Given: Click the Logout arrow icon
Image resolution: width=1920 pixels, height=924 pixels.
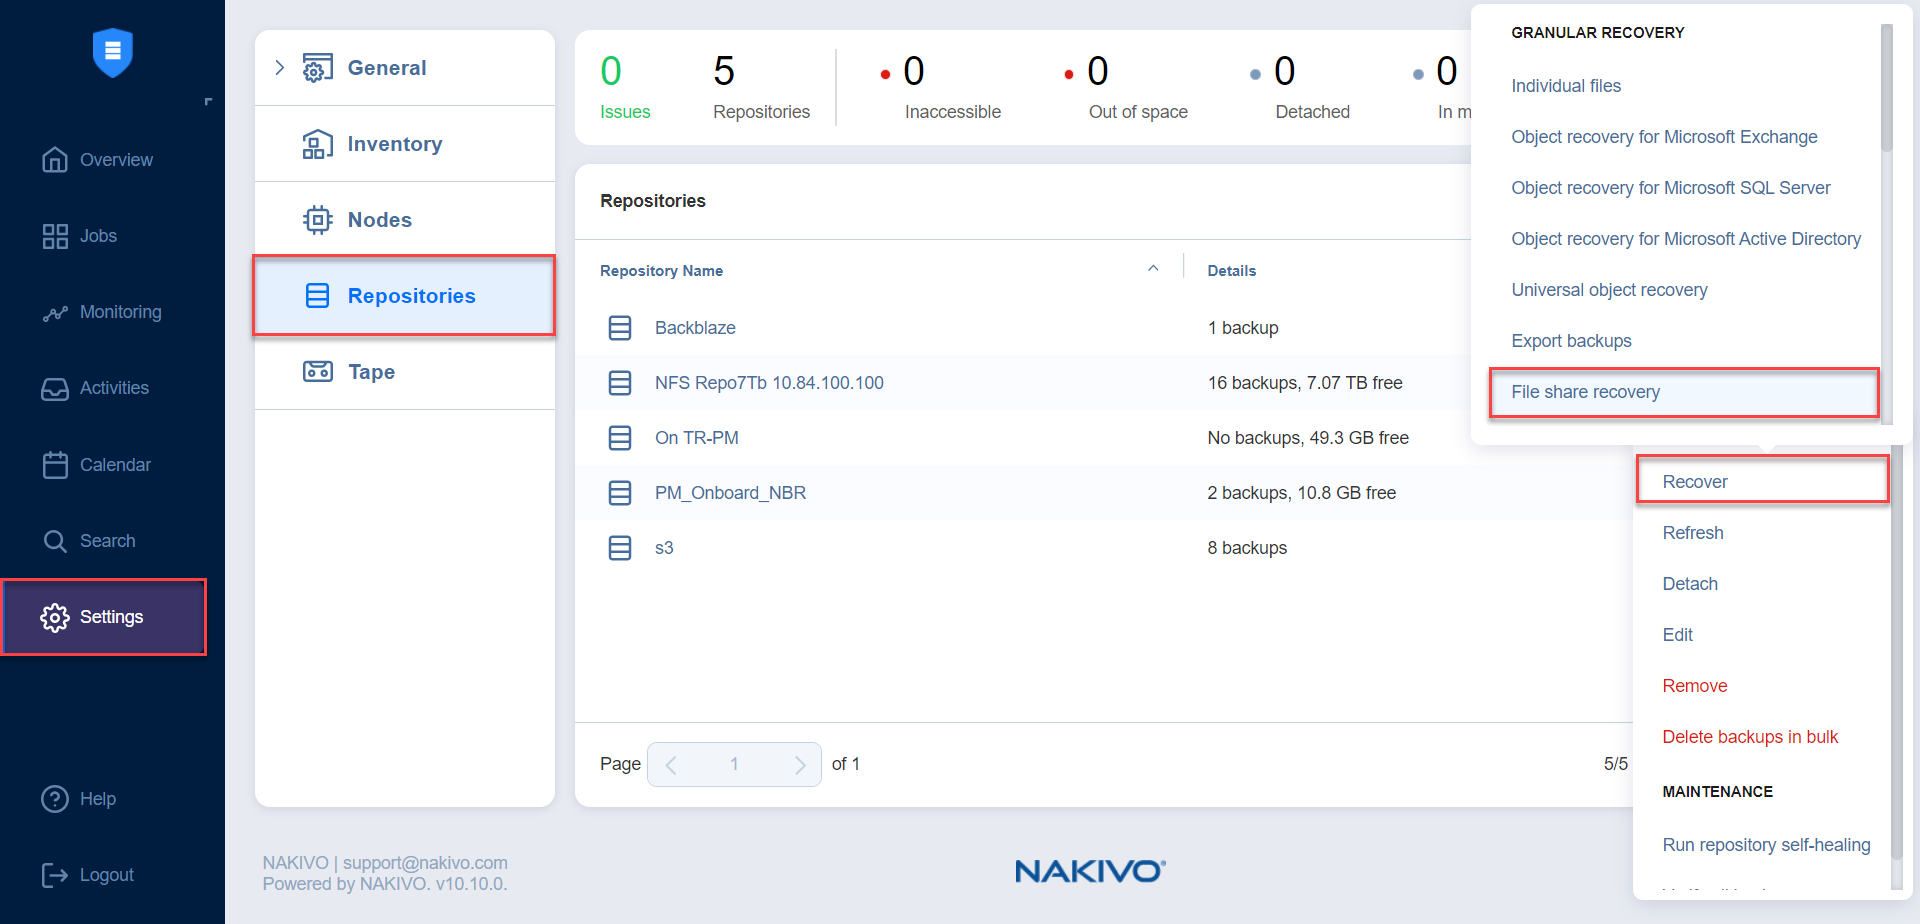Looking at the screenshot, I should (x=55, y=875).
